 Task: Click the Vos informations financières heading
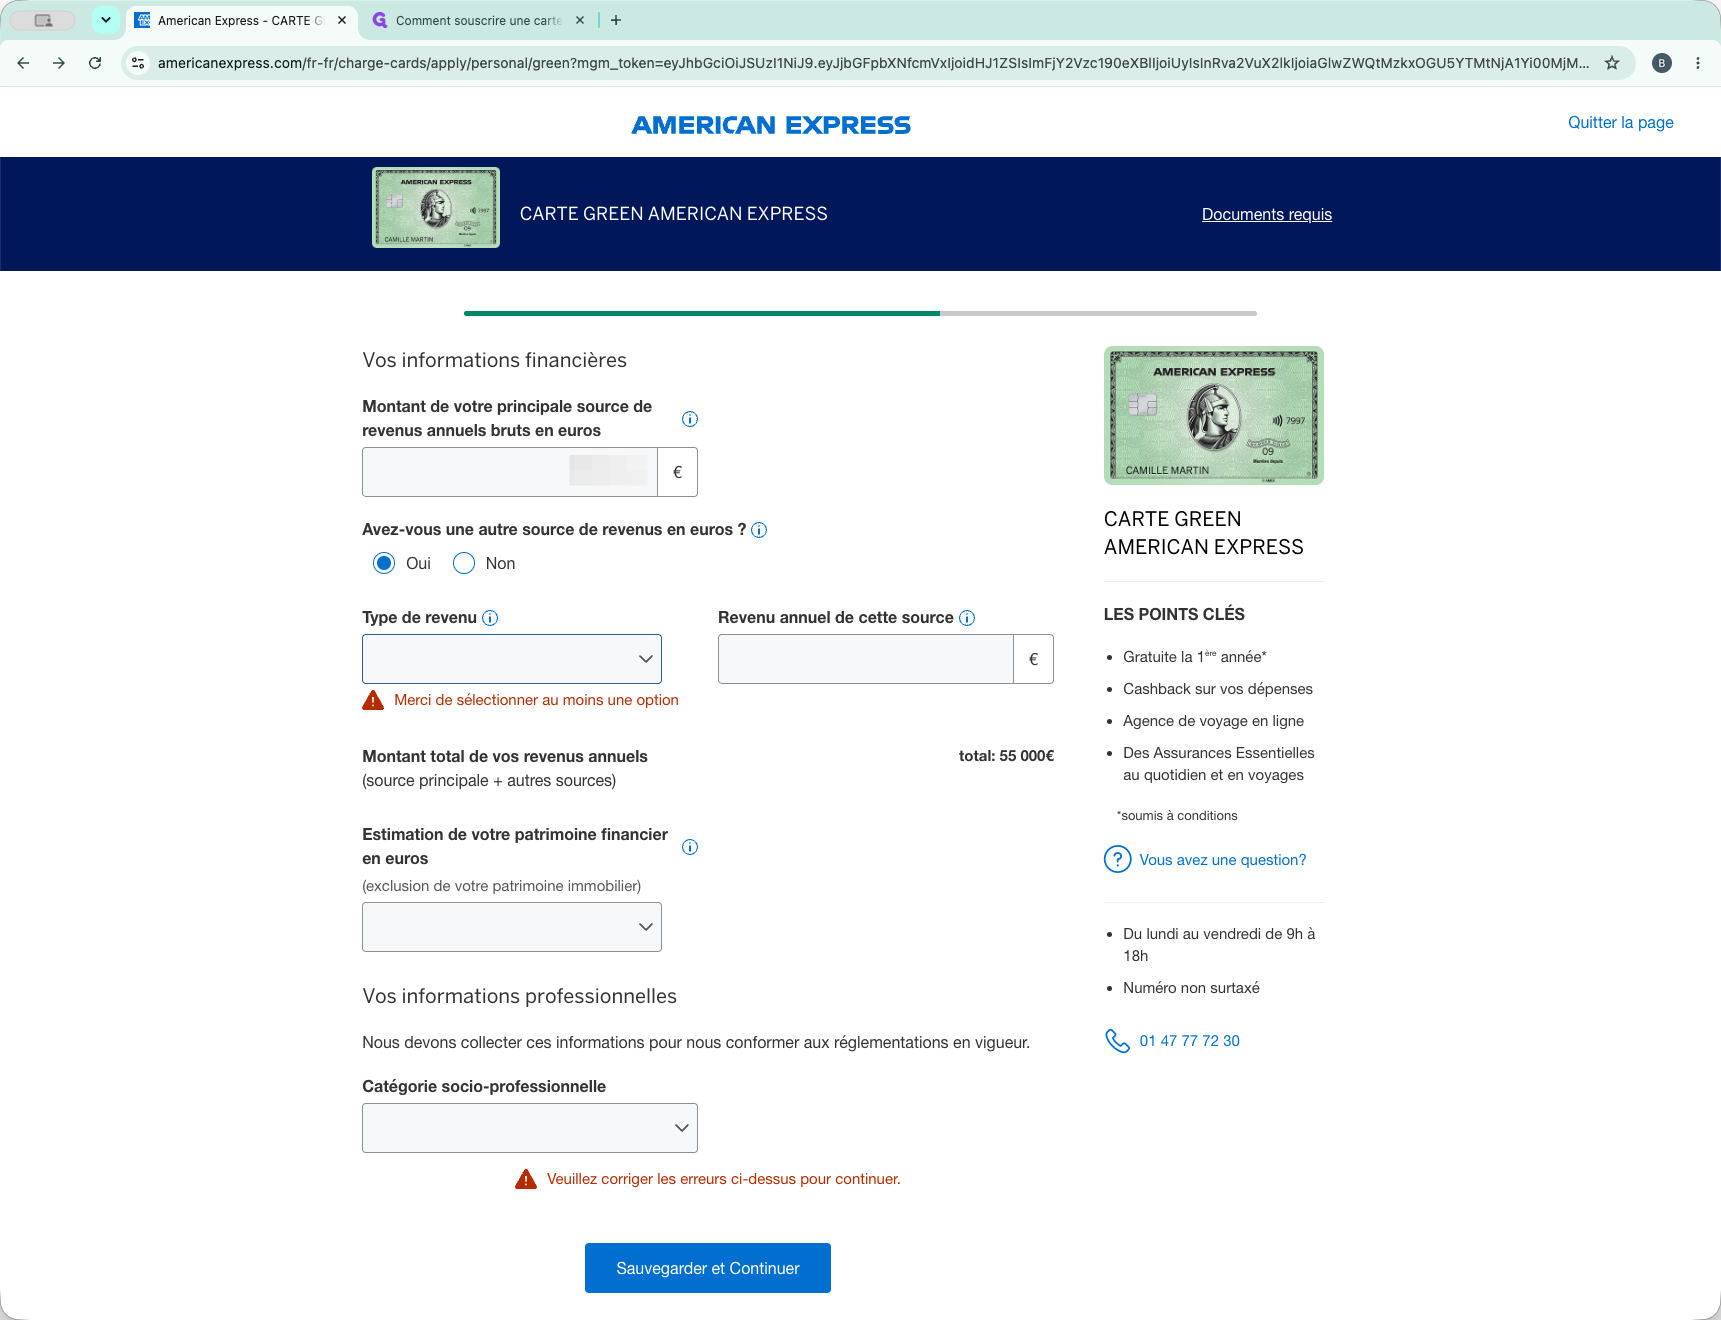[494, 360]
